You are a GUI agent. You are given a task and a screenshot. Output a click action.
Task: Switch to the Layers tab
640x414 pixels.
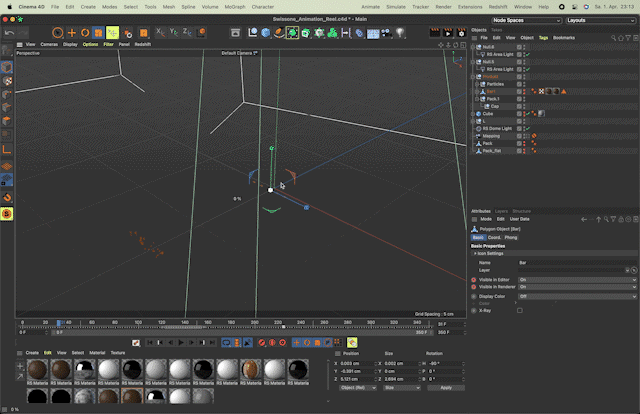point(501,211)
